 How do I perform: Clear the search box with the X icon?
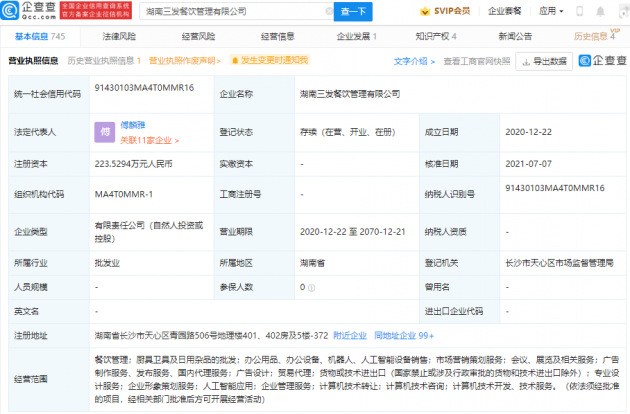pyautogui.click(x=321, y=12)
